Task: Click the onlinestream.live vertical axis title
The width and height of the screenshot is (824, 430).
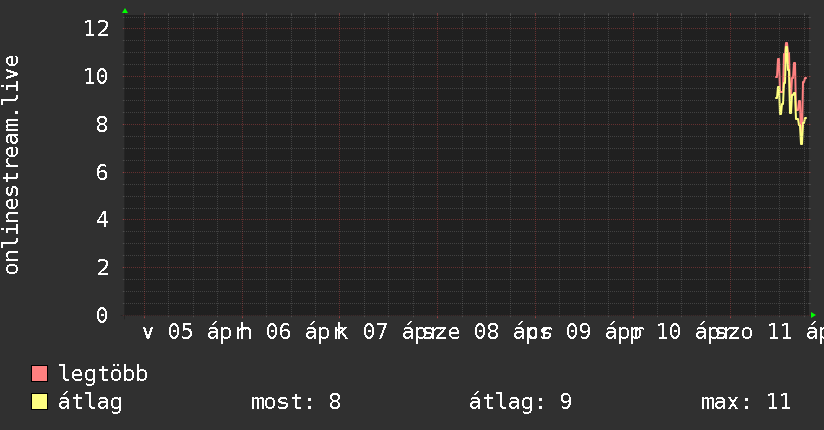Action: [x=12, y=165]
